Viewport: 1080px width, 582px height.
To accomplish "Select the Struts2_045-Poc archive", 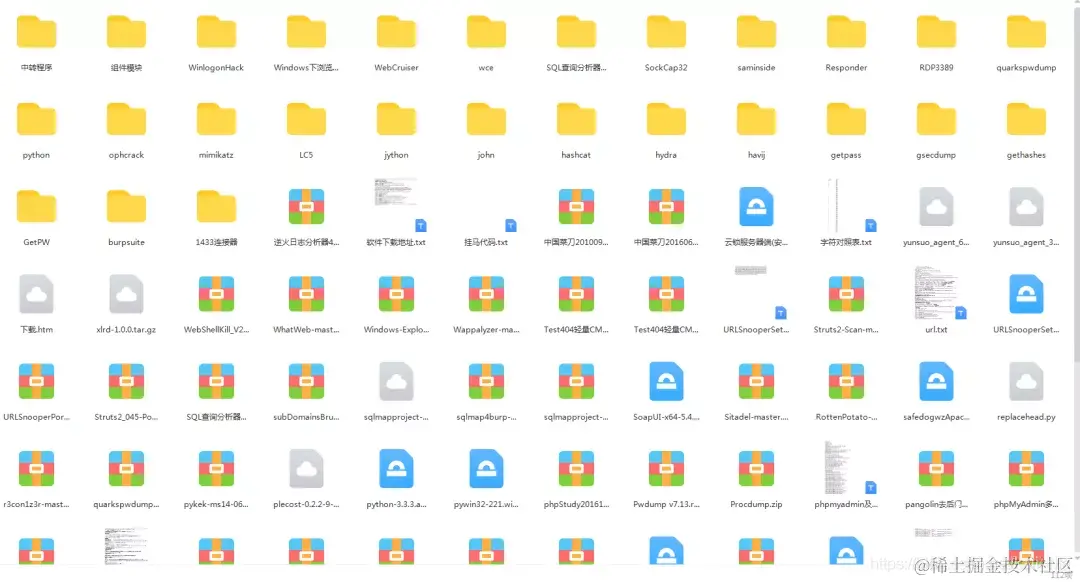I will (126, 382).
